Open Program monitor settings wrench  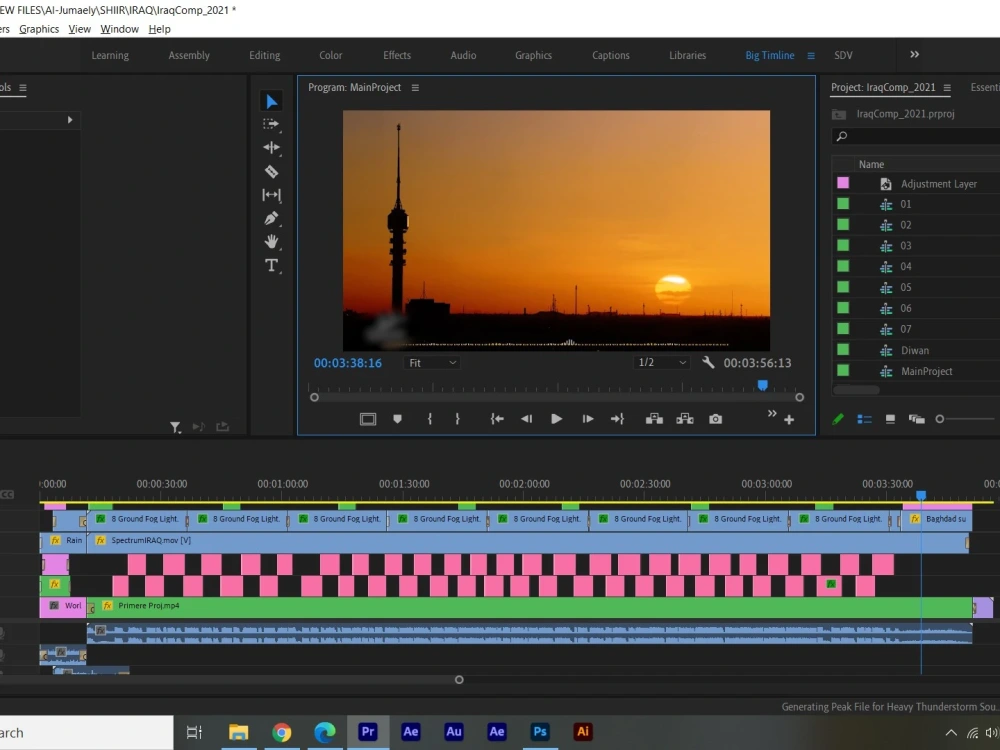click(x=708, y=362)
